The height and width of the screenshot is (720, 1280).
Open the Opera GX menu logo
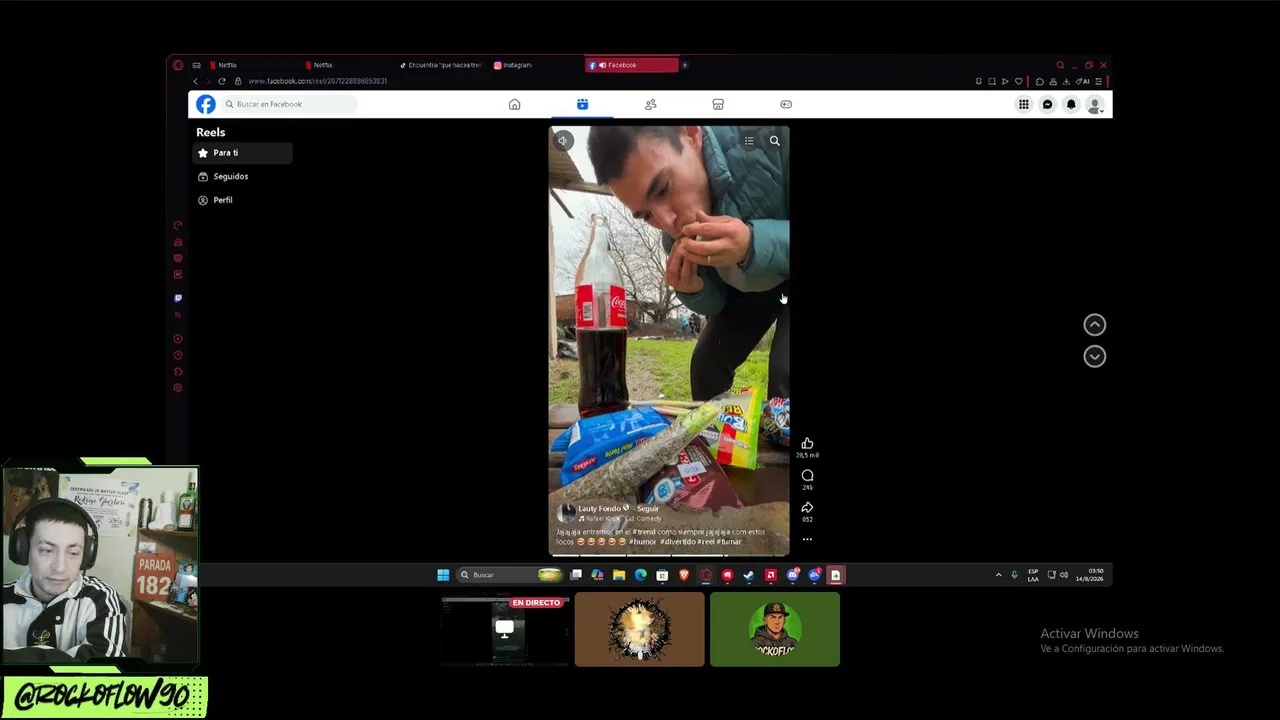(x=178, y=65)
